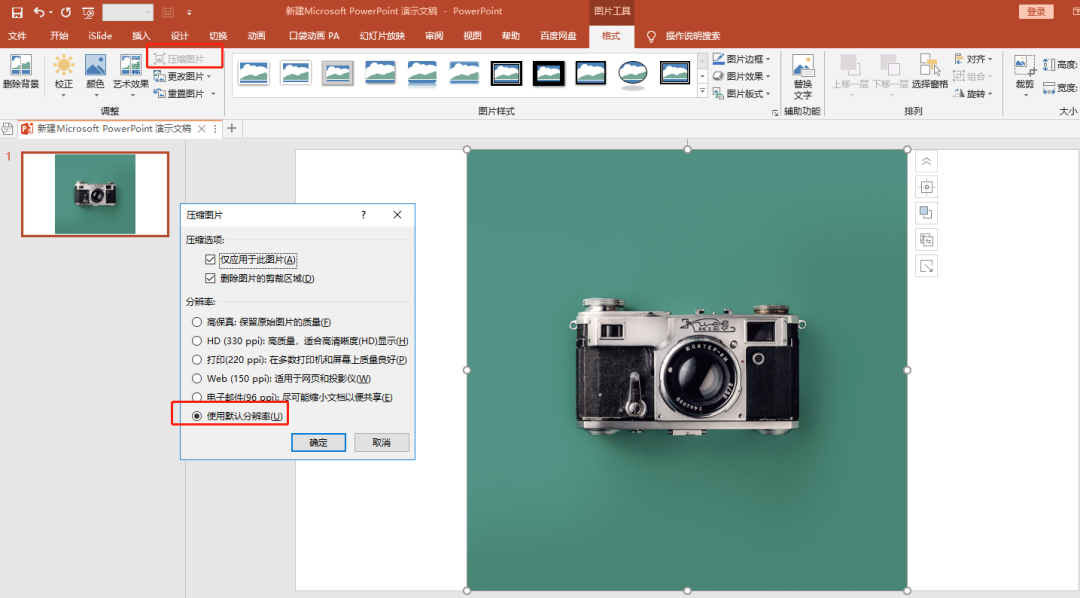The image size is (1080, 598).
Task: Apply an Artistic Effect (艺术效果)
Action: pyautogui.click(x=130, y=70)
